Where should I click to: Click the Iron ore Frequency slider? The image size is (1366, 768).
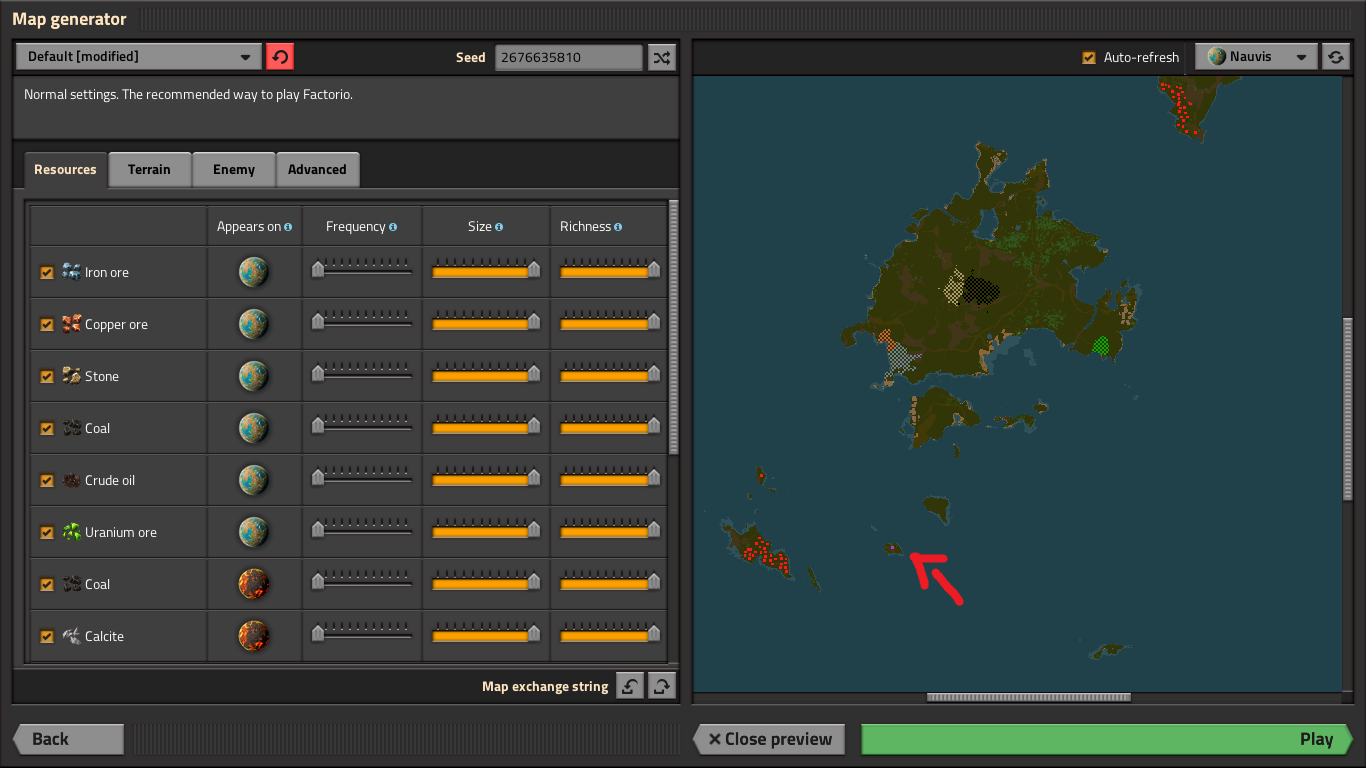pos(362,269)
